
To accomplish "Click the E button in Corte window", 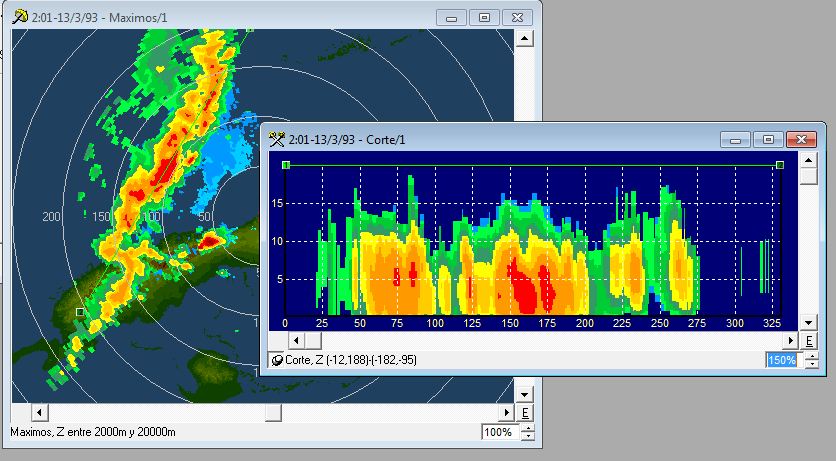I will point(809,341).
